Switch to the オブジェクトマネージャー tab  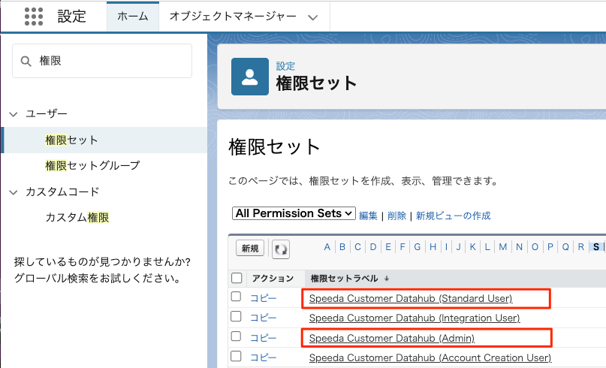233,16
